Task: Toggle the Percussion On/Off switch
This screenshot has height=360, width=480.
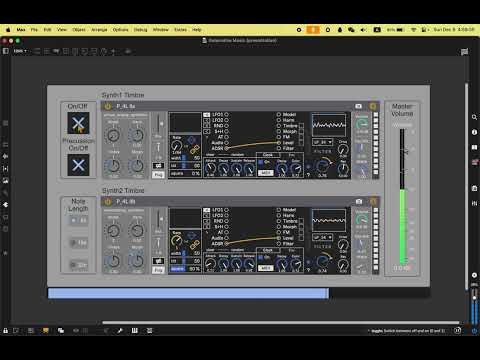Action: [78, 165]
